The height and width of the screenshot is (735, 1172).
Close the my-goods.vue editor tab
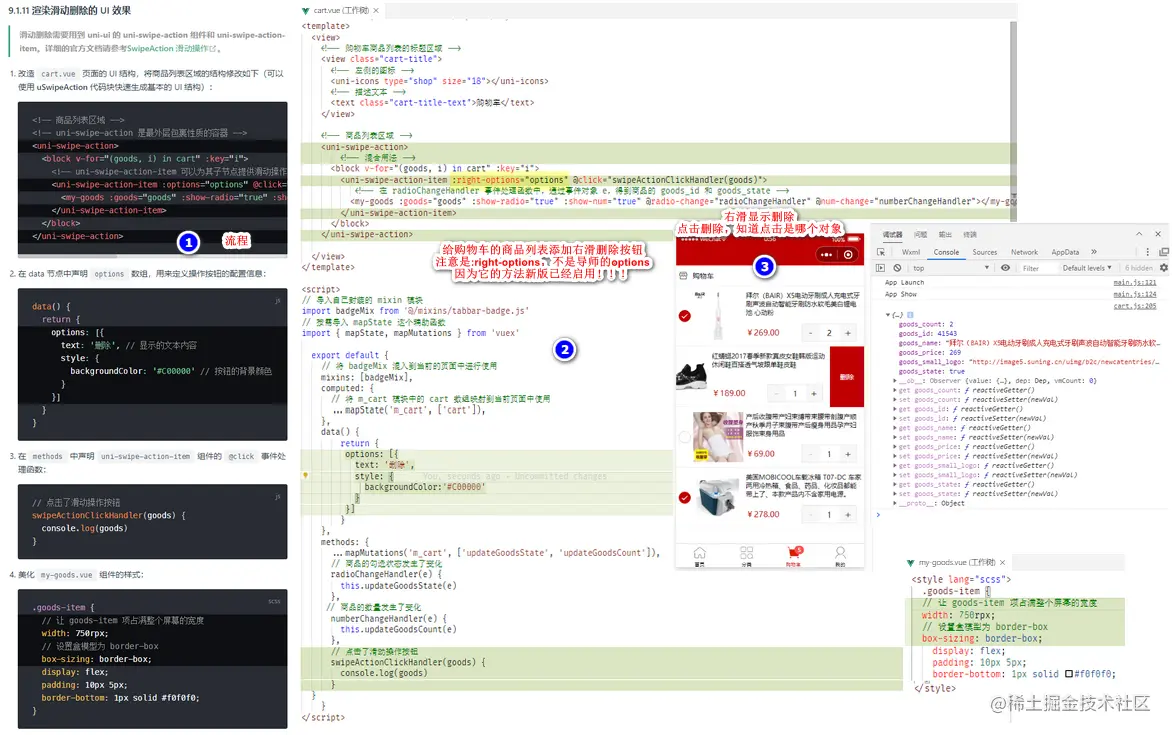(x=1002, y=562)
